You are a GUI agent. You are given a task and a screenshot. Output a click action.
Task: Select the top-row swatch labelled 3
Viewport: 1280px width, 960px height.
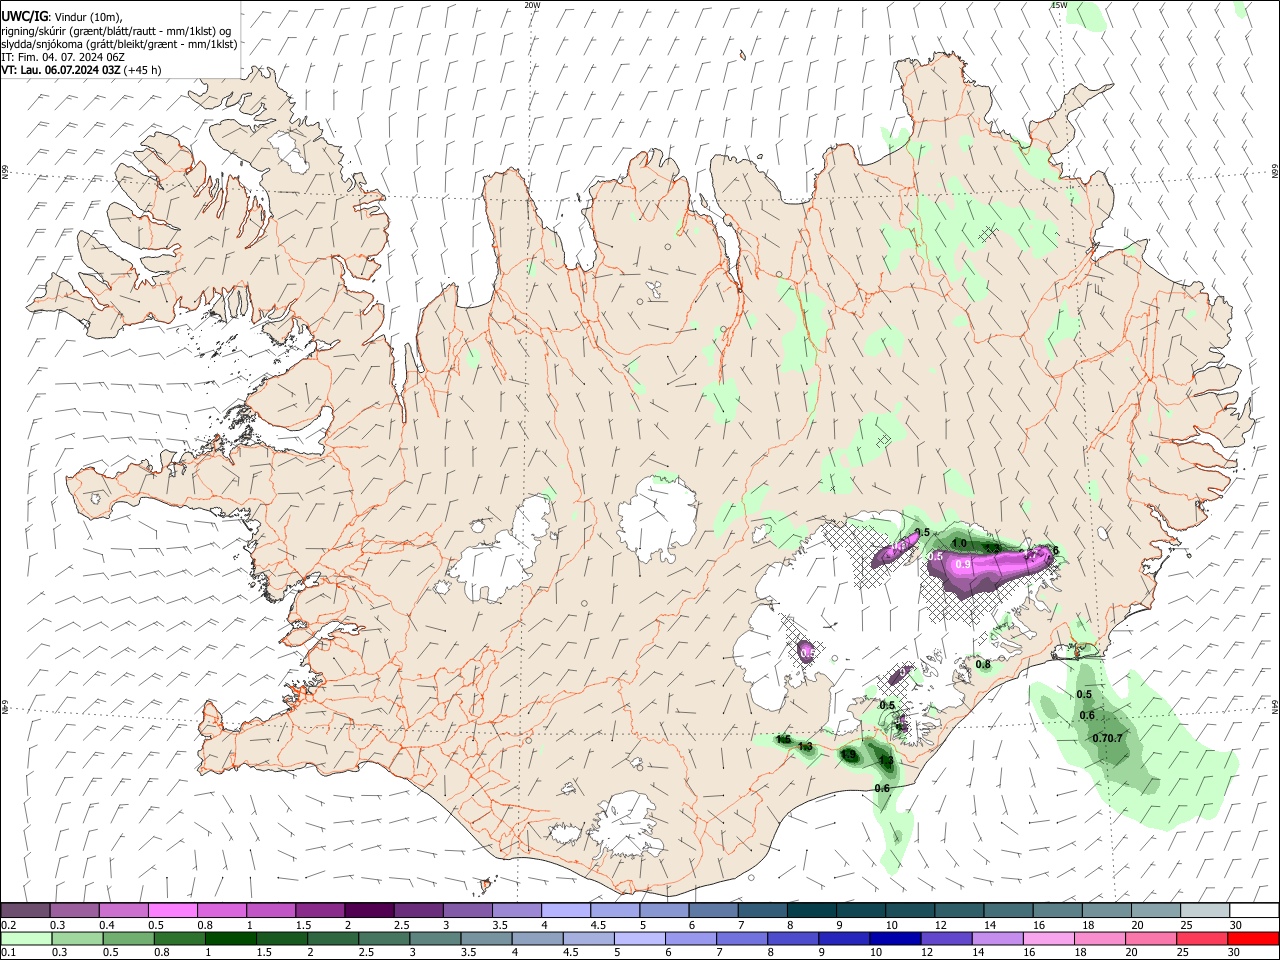466,910
